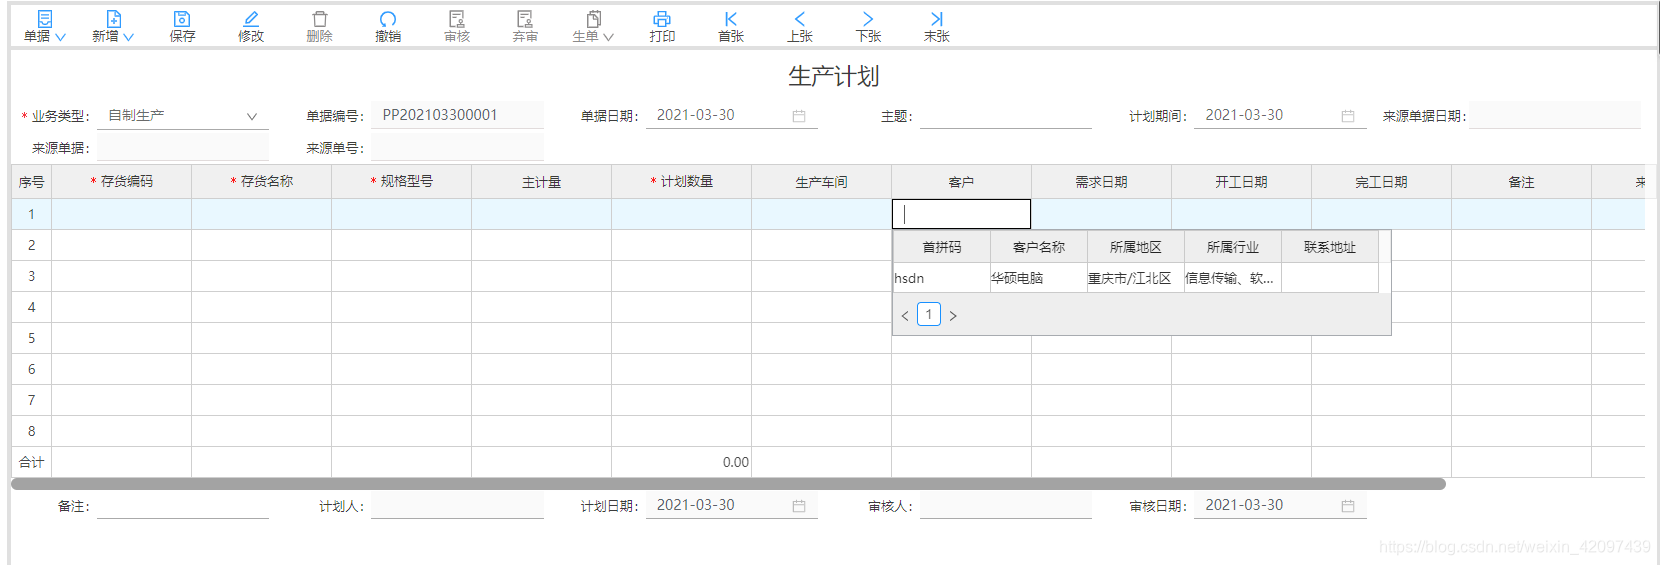The height and width of the screenshot is (565, 1660).
Task: Open calendar for 计划期间 field
Action: (1348, 116)
